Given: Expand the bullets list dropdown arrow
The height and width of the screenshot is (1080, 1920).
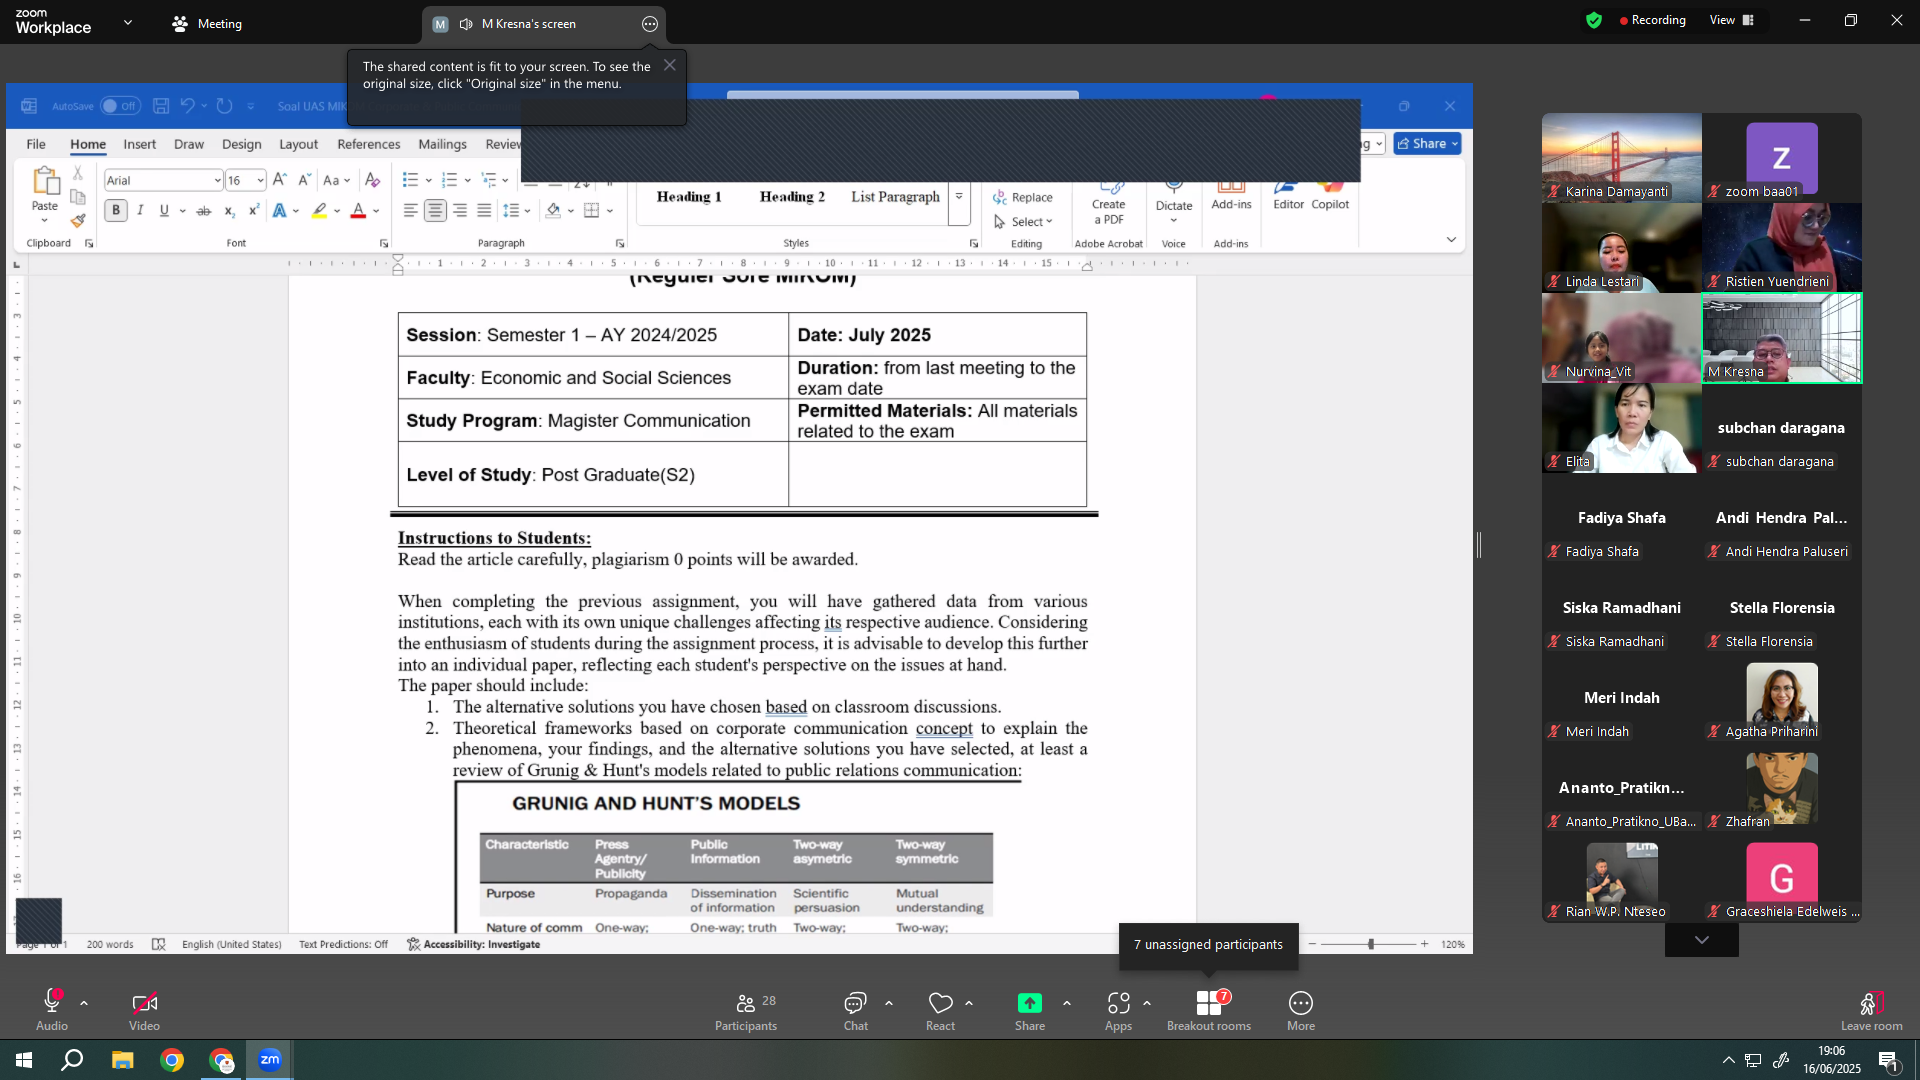Looking at the screenshot, I should tap(428, 180).
